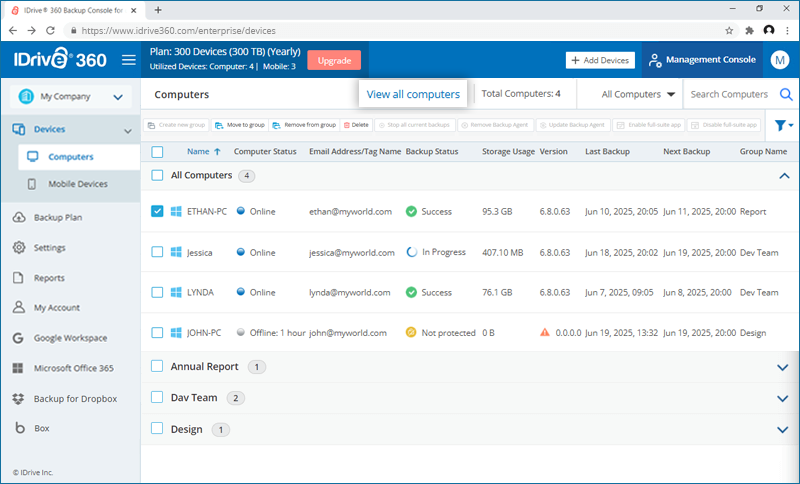Click in the Search Computers field
Viewport: 800px width, 484px height.
coord(730,95)
